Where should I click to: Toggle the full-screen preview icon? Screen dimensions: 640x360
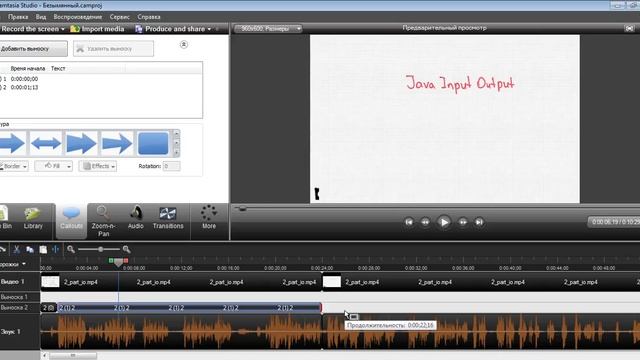coord(629,28)
